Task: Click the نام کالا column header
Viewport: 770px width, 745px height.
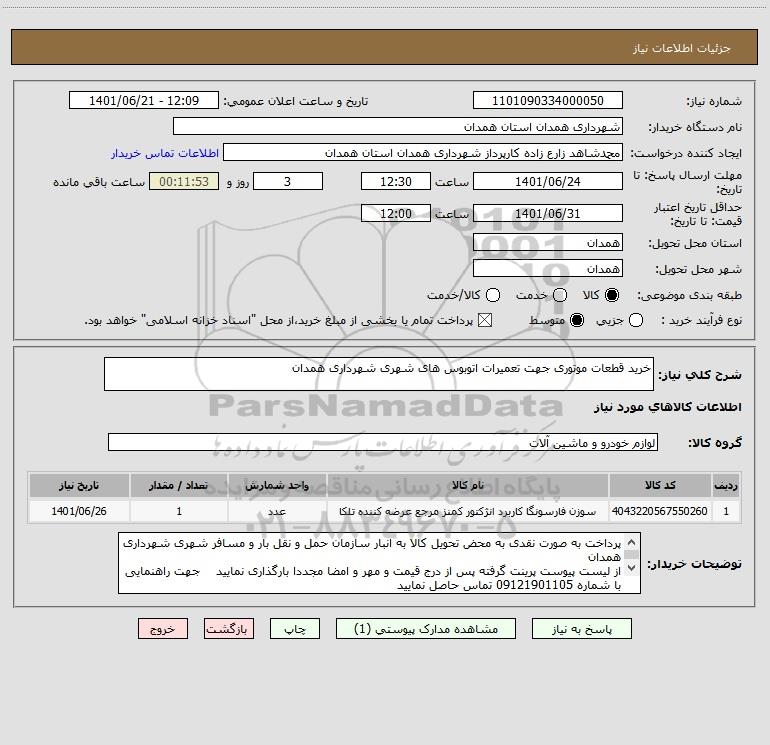Action: 468,485
